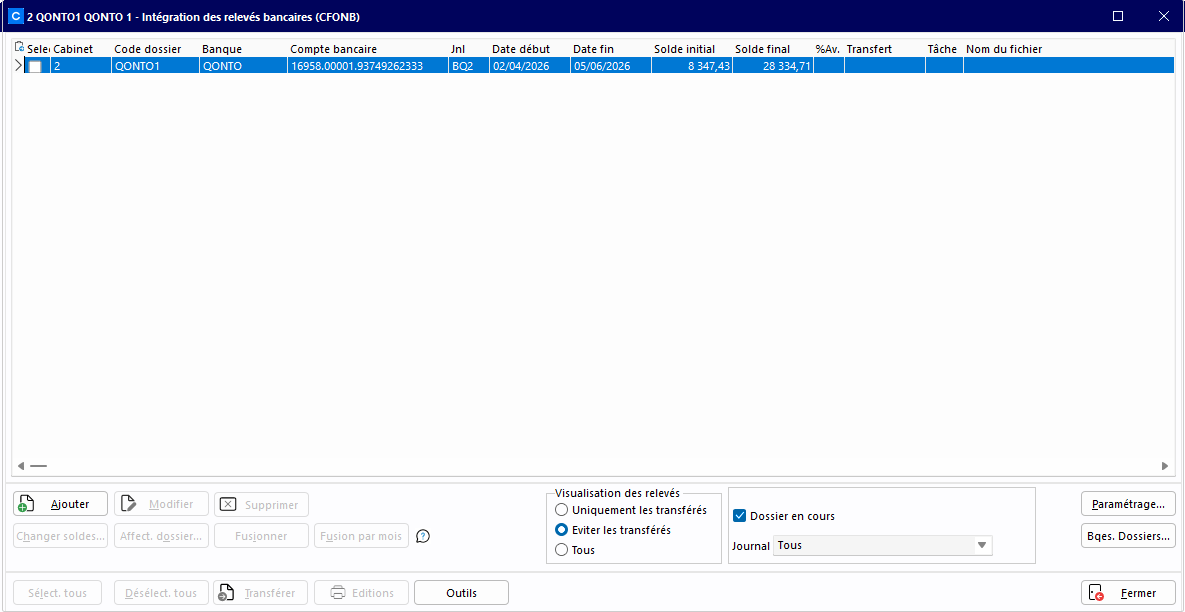Image resolution: width=1185 pixels, height=612 pixels.
Task: Click the Tâche column header
Action: (x=944, y=49)
